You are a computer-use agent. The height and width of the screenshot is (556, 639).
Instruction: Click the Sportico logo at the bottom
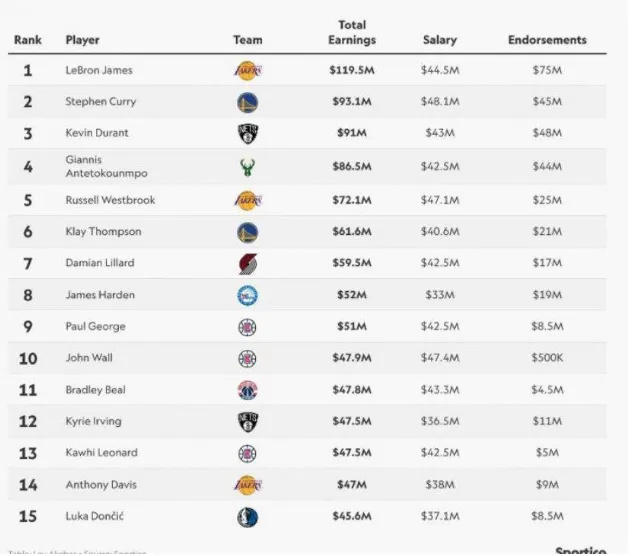[580, 549]
